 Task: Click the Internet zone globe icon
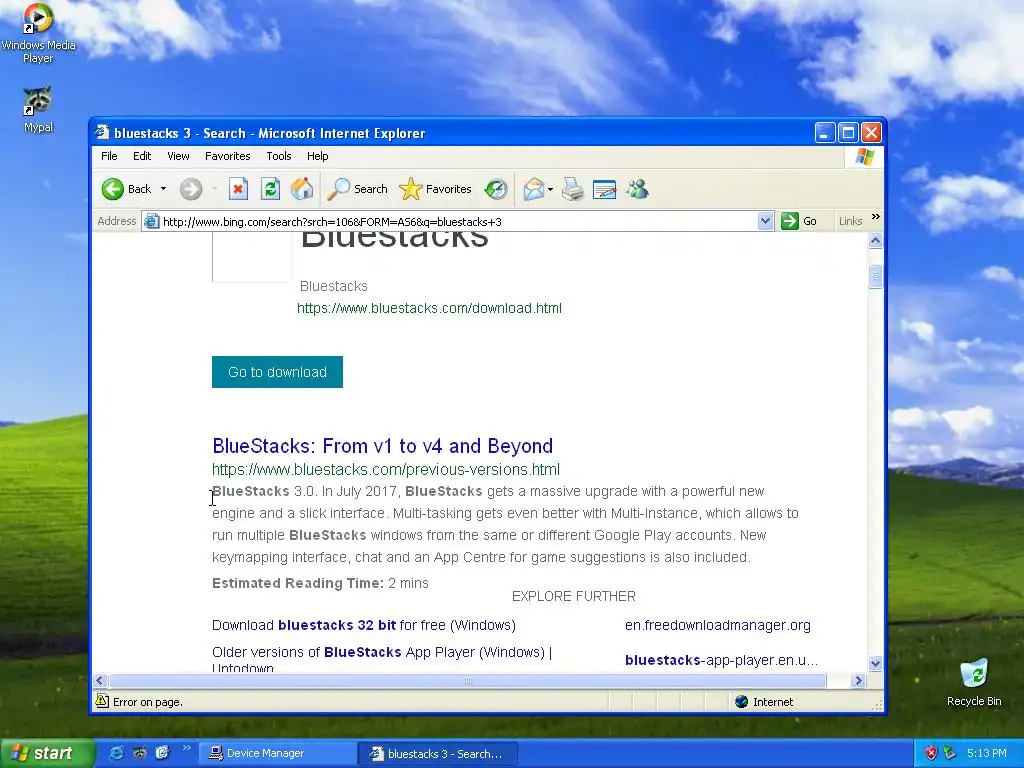741,701
